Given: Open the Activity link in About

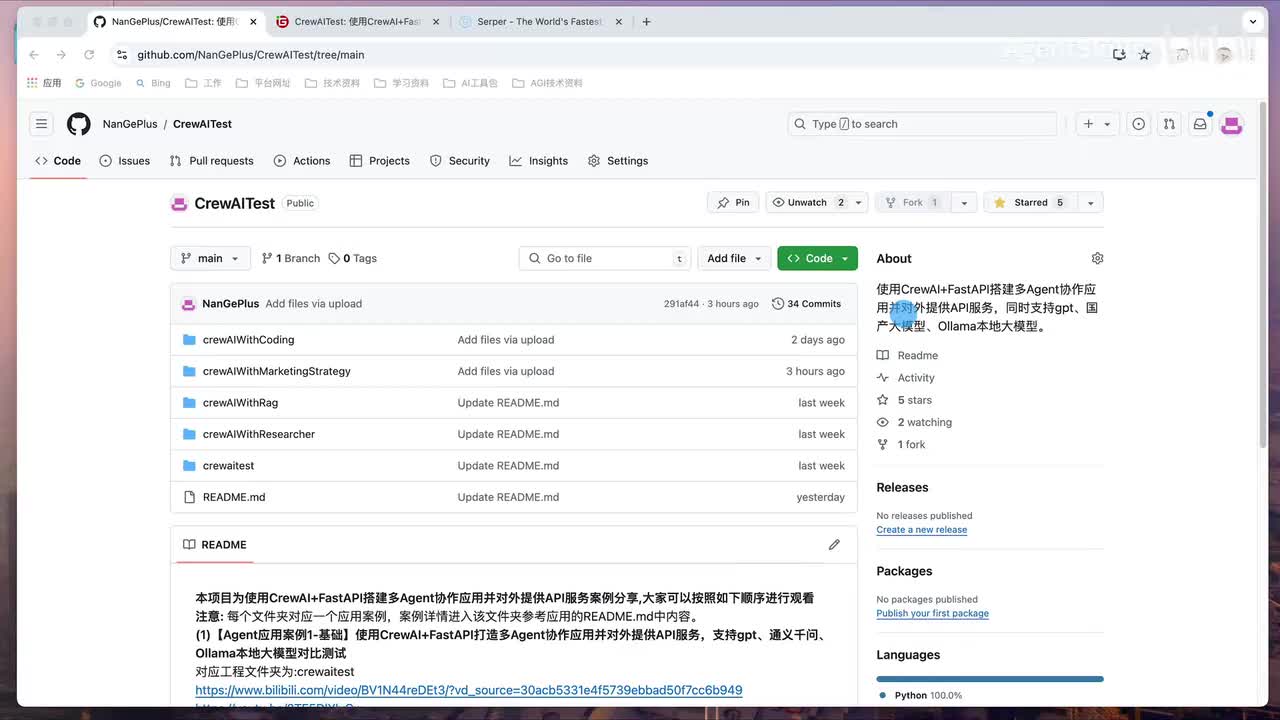Looking at the screenshot, I should point(906,378).
